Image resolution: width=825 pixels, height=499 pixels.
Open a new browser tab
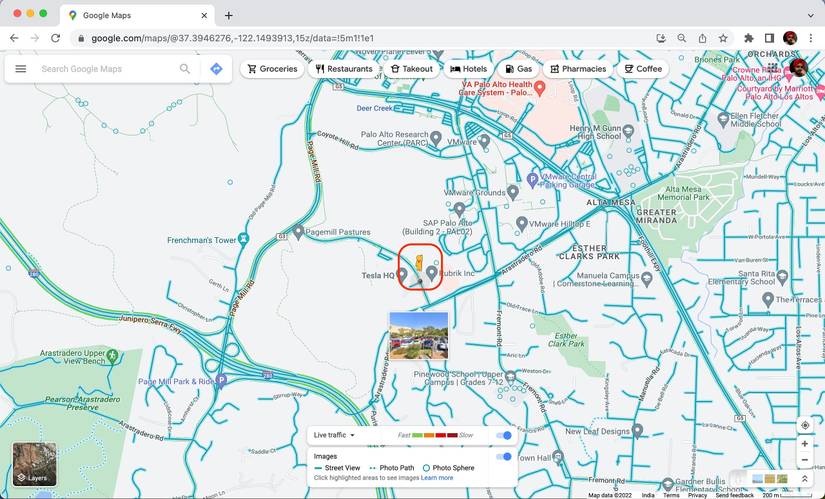tap(228, 15)
